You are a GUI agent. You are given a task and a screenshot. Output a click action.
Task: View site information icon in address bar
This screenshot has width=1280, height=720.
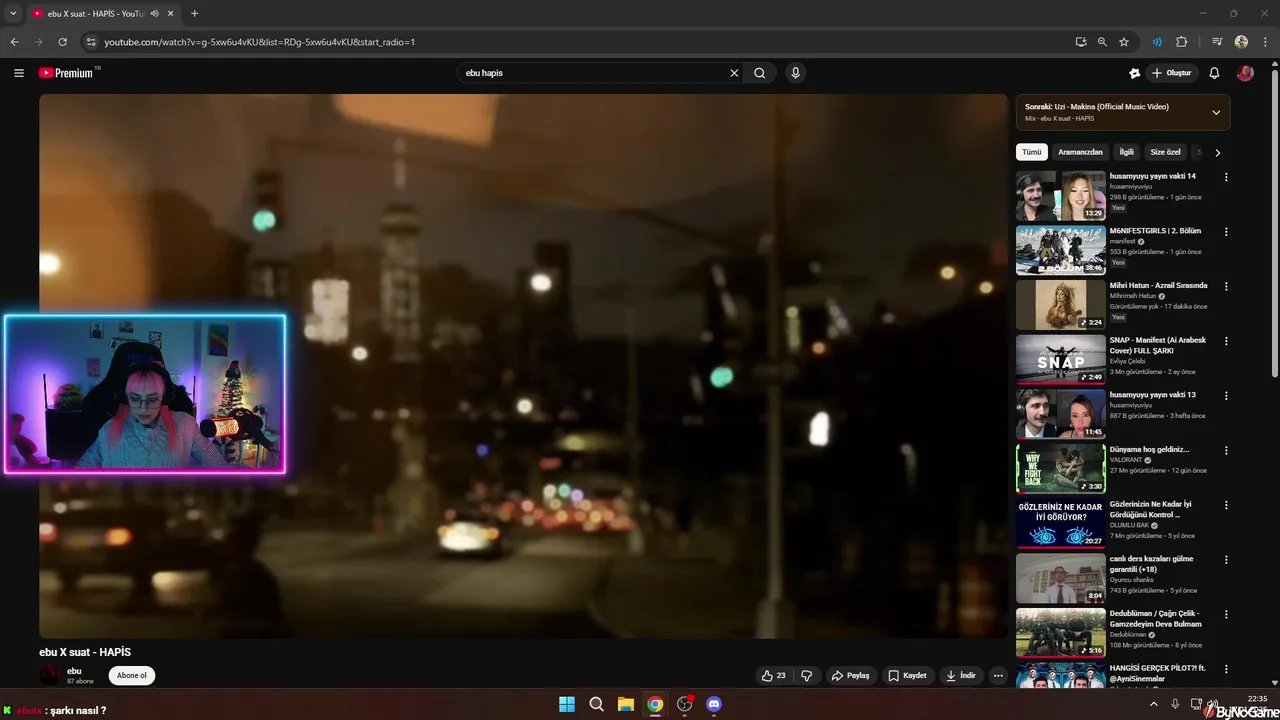(x=91, y=42)
